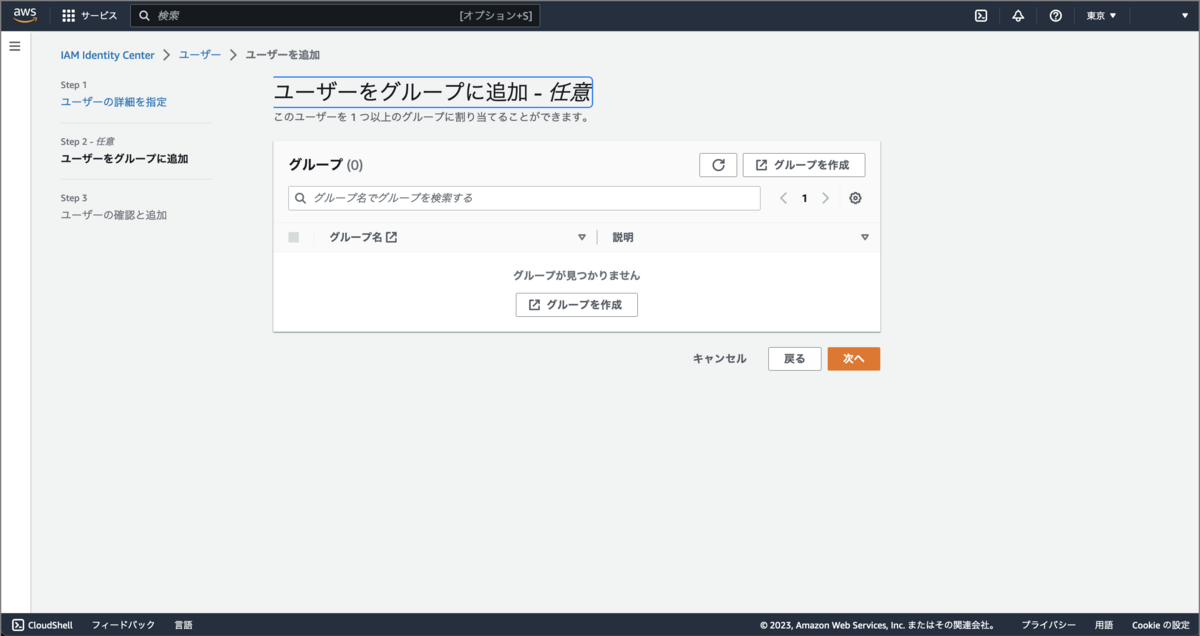Image resolution: width=1200 pixels, height=636 pixels.
Task: Focus the top AWS 検索 search bar
Action: pos(335,16)
